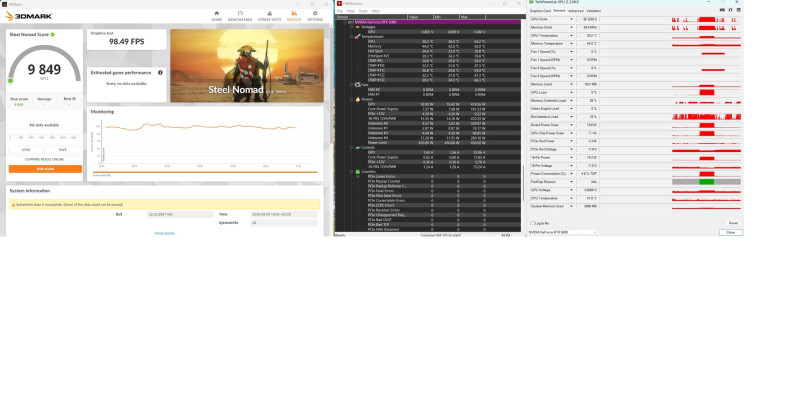Click the Show details link in 3DMark
Viewport: 800px width, 415px height.
[x=164, y=233]
